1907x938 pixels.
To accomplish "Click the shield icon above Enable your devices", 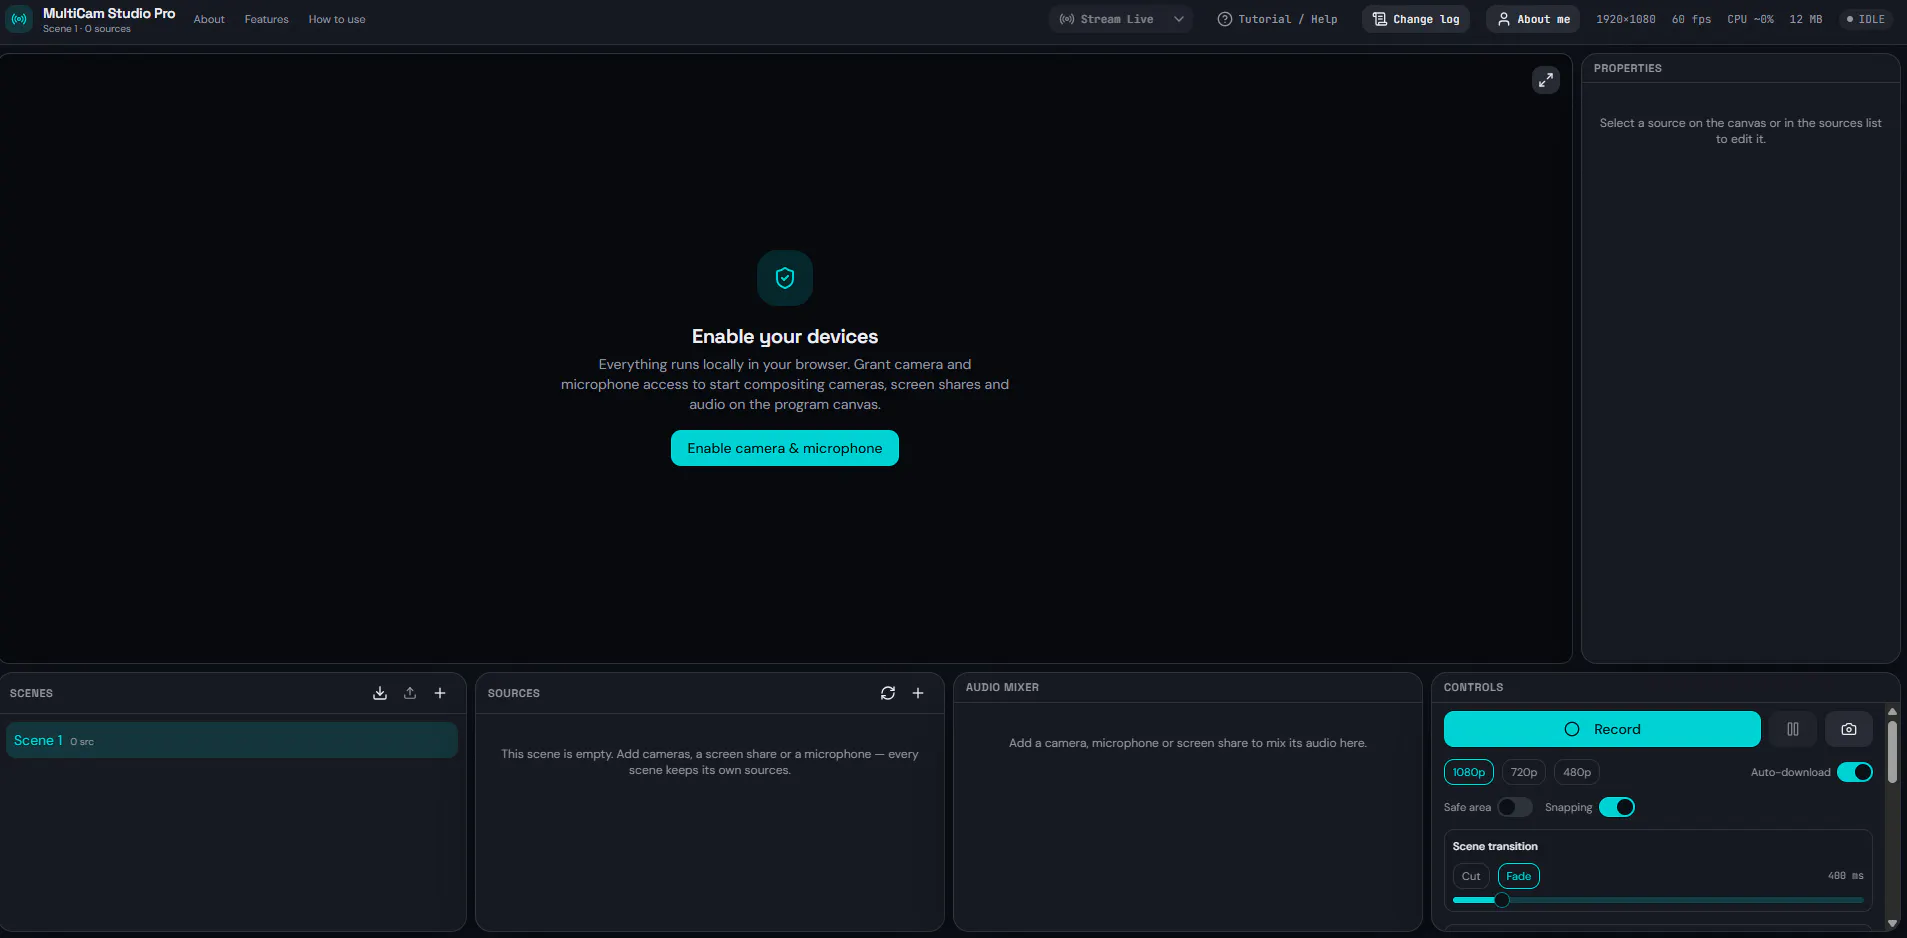I will tap(785, 278).
